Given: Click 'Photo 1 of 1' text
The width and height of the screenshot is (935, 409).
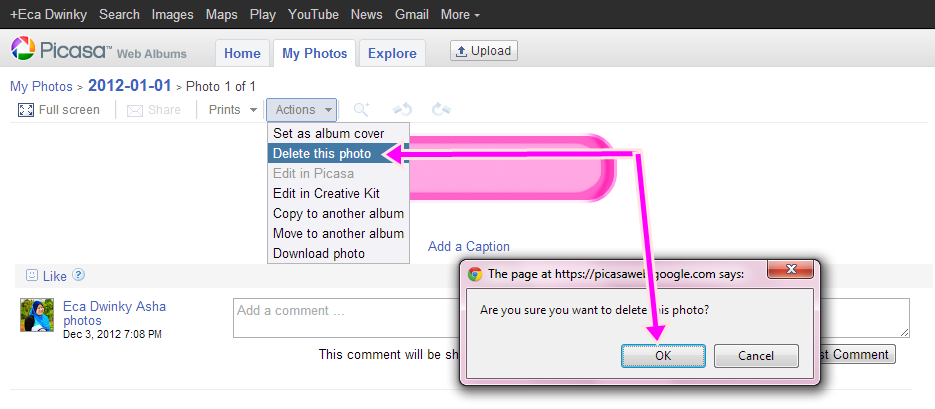Looking at the screenshot, I should pyautogui.click(x=221, y=86).
